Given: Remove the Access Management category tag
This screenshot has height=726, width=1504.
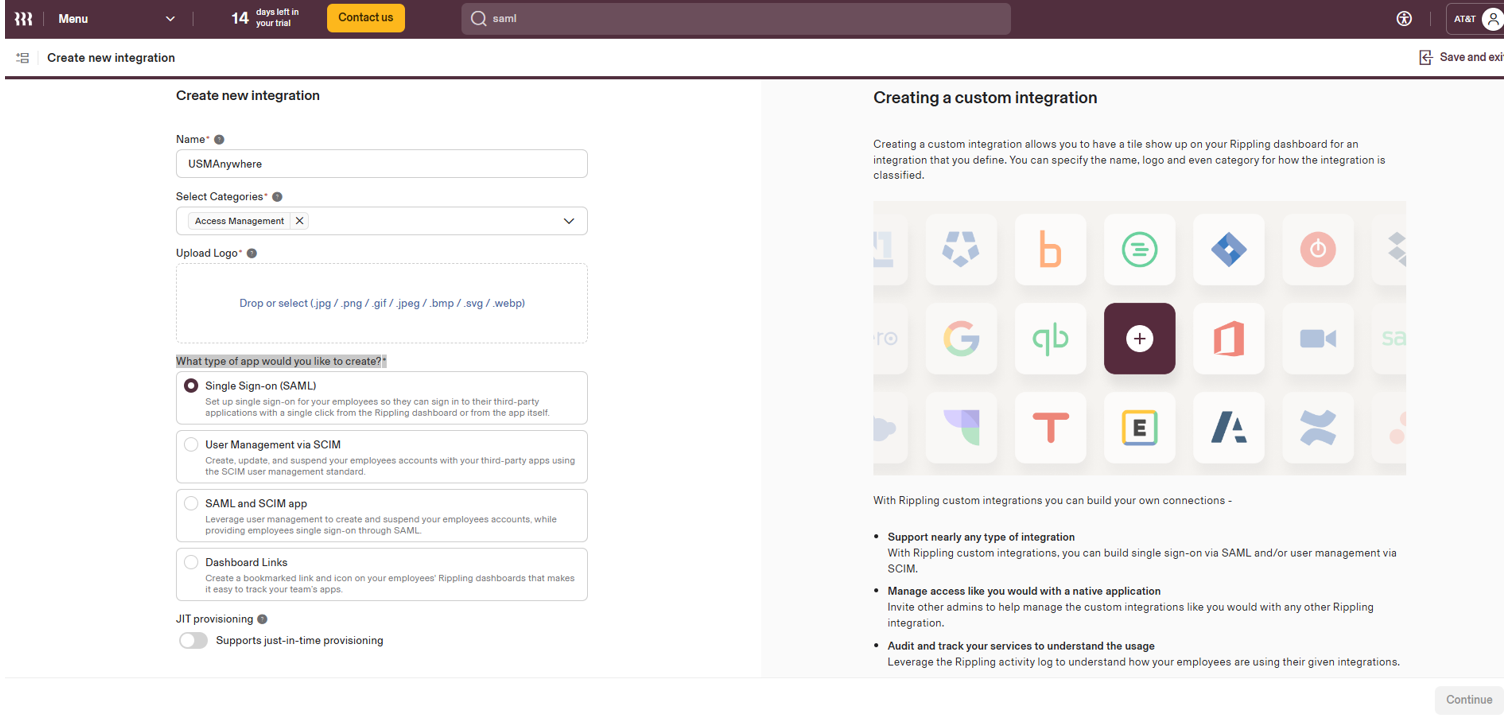Looking at the screenshot, I should [x=299, y=221].
